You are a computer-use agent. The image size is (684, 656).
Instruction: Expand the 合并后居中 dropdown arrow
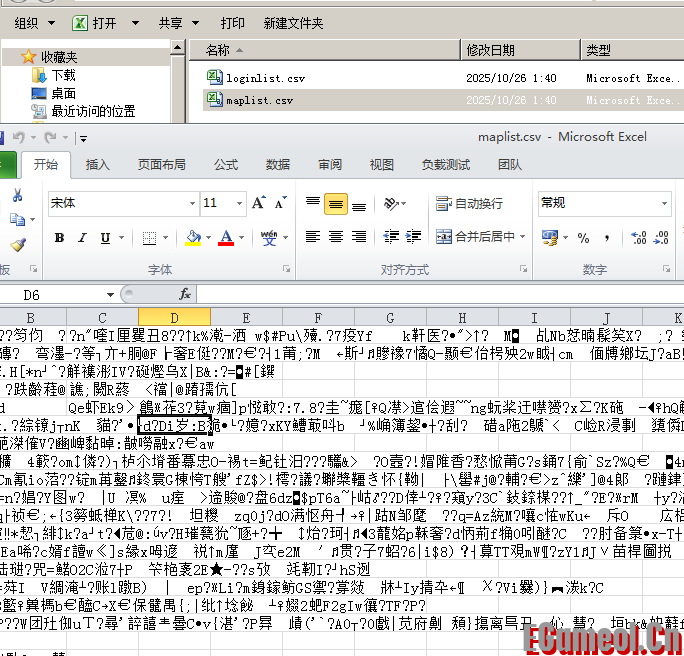pyautogui.click(x=523, y=237)
